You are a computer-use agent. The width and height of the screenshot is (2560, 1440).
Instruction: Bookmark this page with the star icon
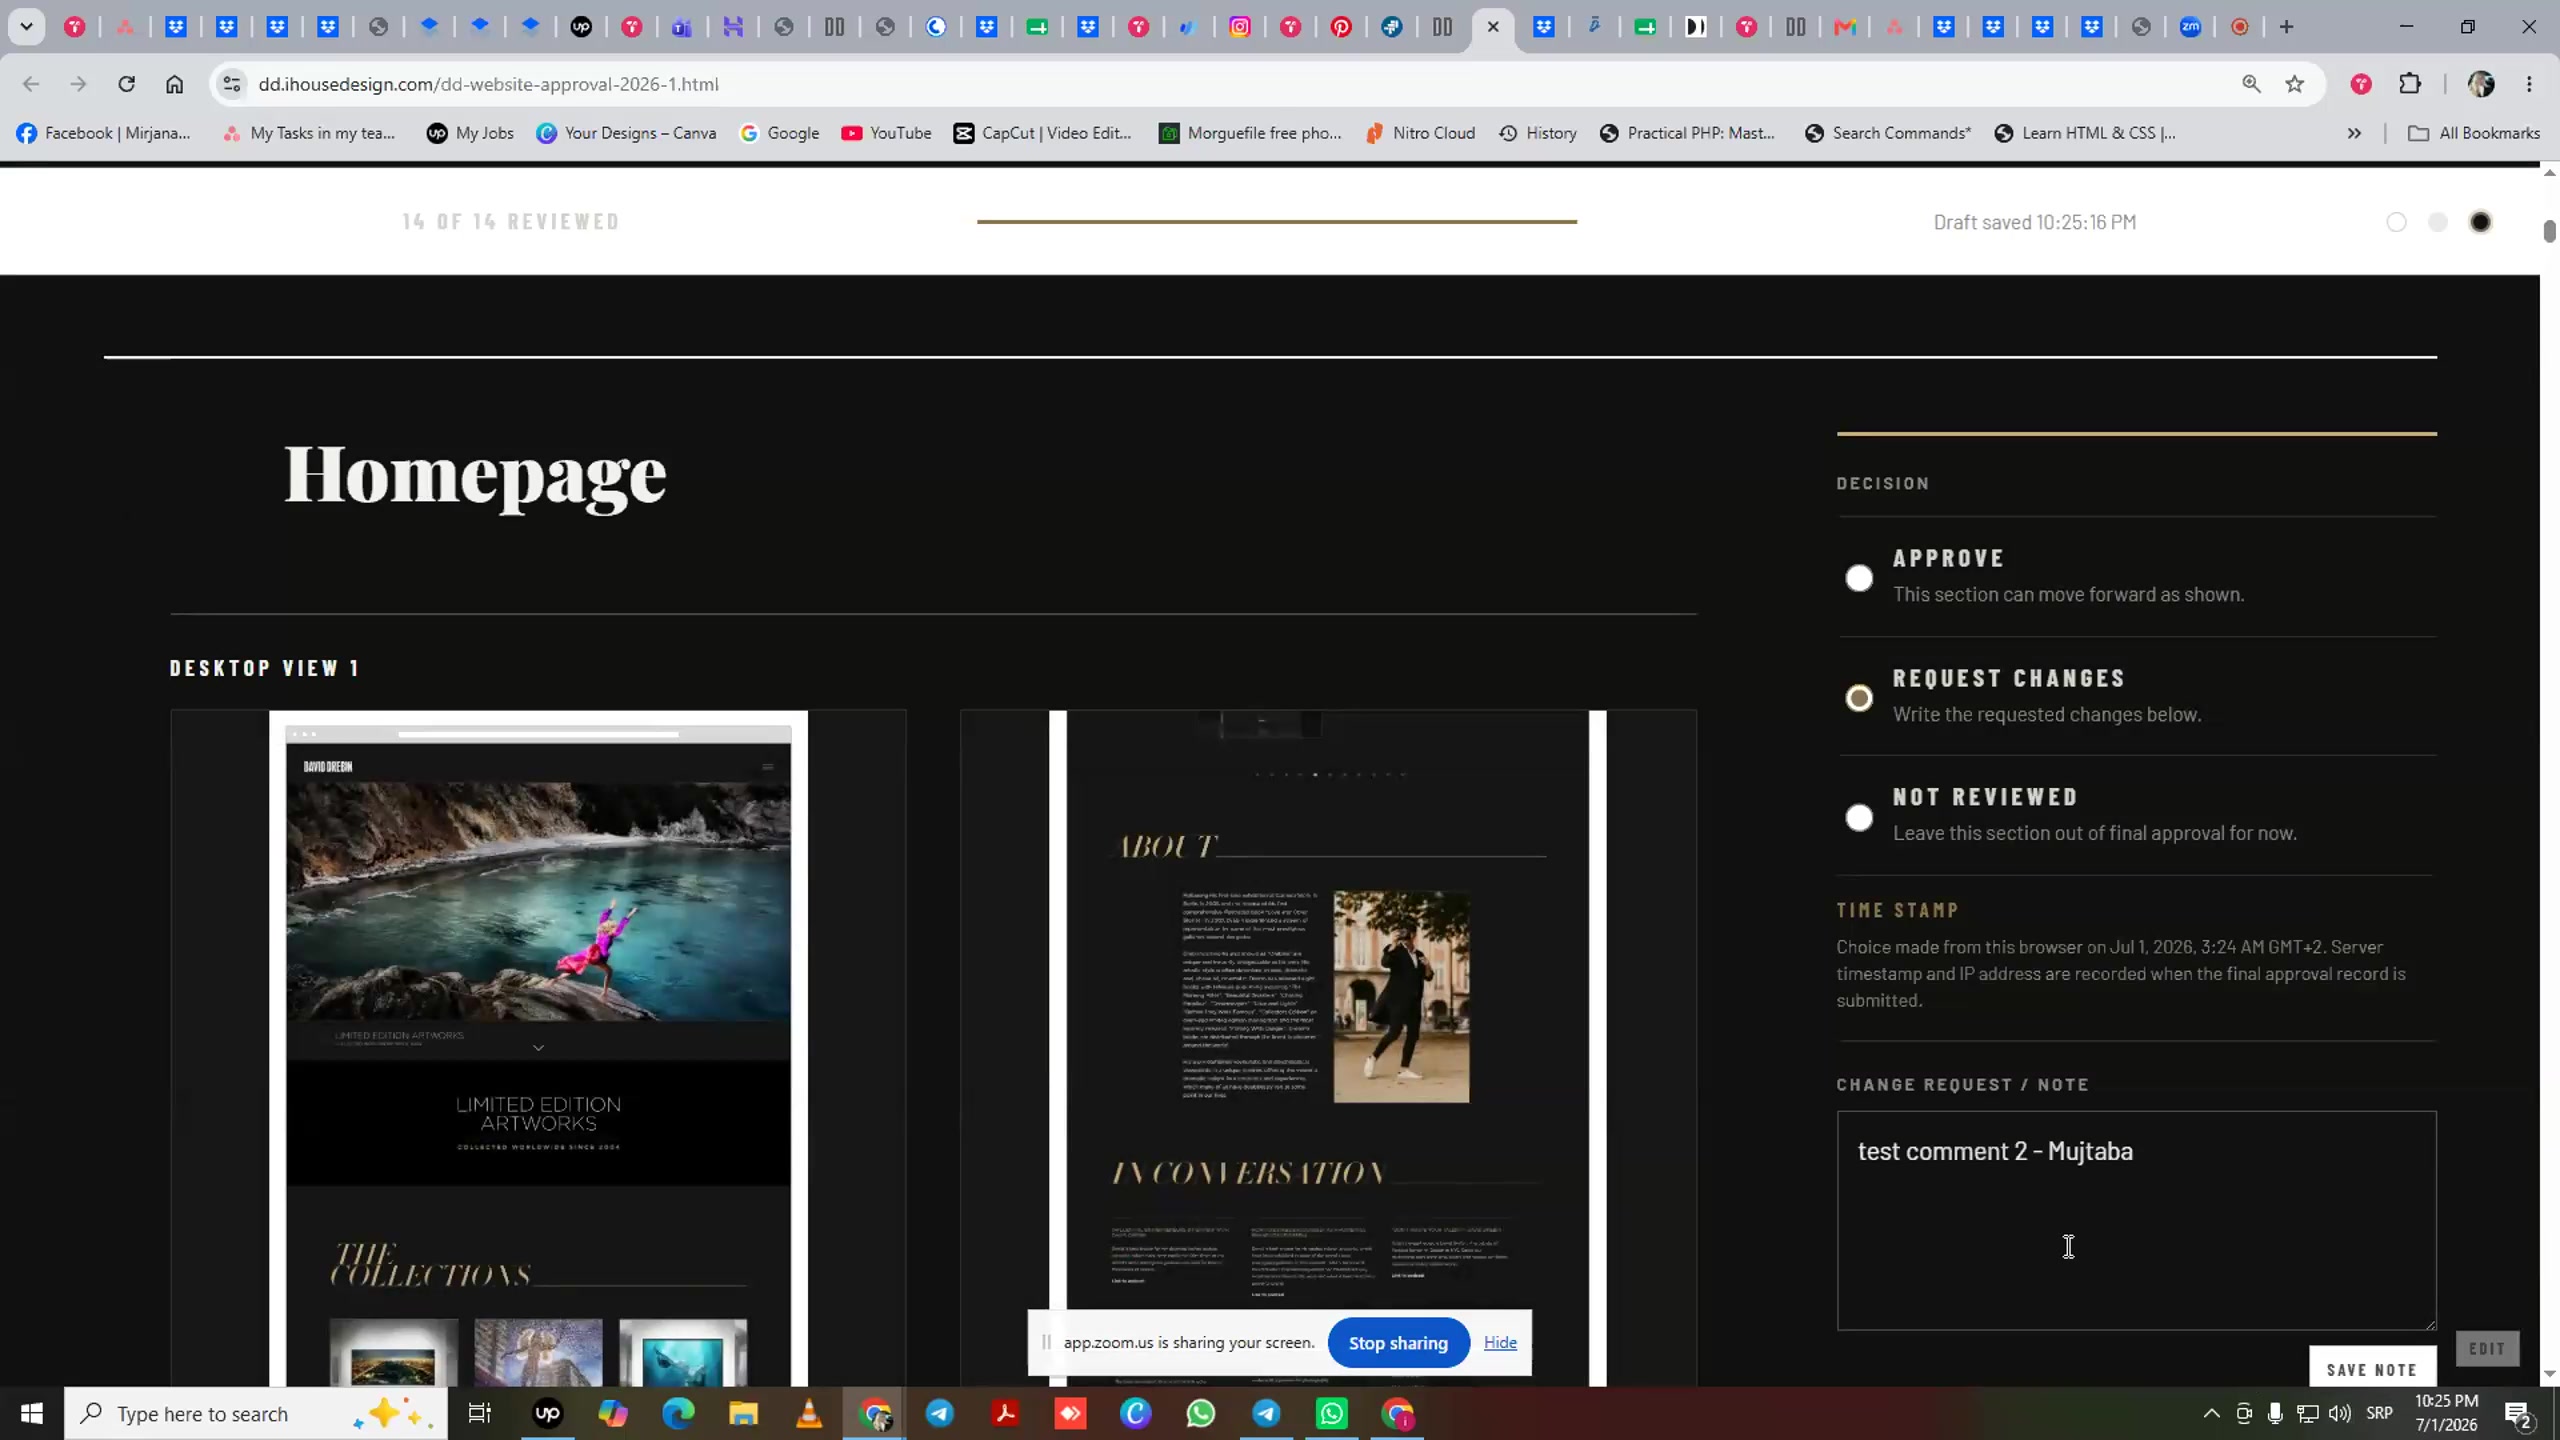[2294, 84]
